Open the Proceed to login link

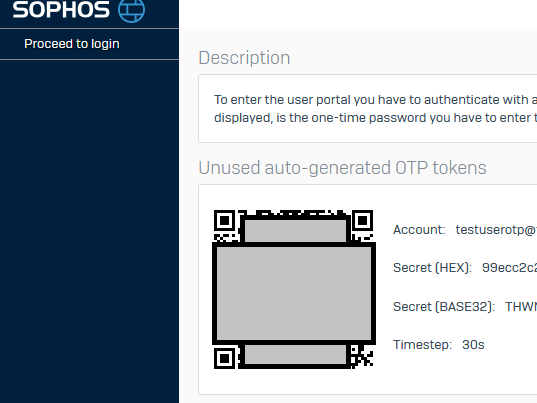pos(72,44)
